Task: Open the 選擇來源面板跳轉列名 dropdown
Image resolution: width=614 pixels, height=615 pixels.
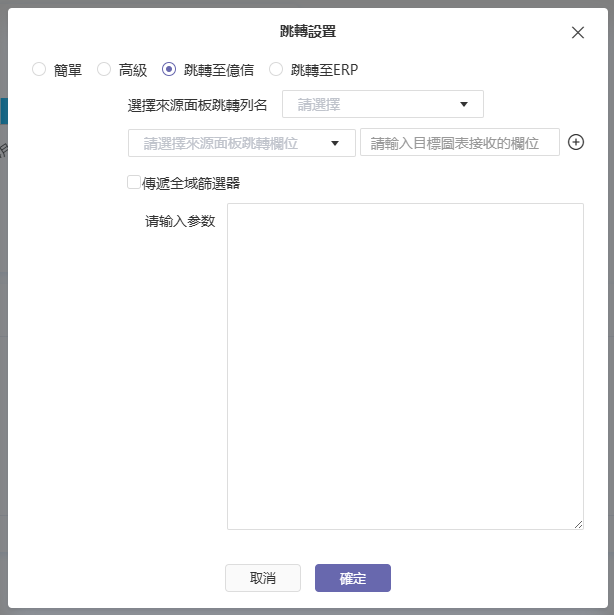Action: click(383, 104)
